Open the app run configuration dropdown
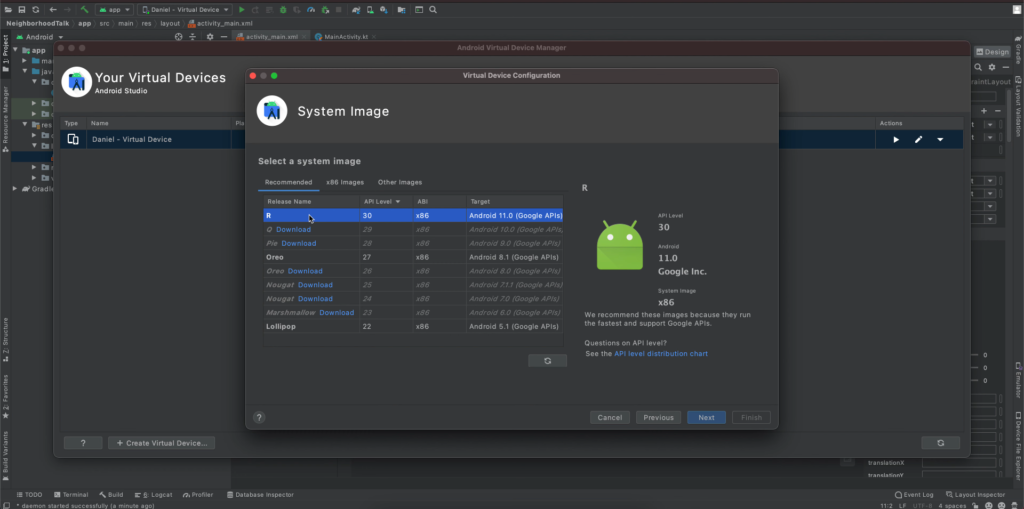This screenshot has width=1024, height=509. click(114, 10)
